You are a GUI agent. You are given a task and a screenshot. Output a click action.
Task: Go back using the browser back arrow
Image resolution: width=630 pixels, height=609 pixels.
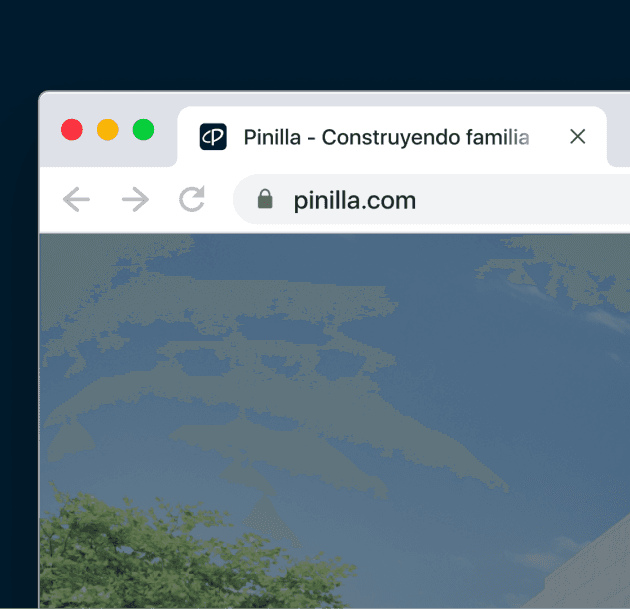pyautogui.click(x=76, y=199)
